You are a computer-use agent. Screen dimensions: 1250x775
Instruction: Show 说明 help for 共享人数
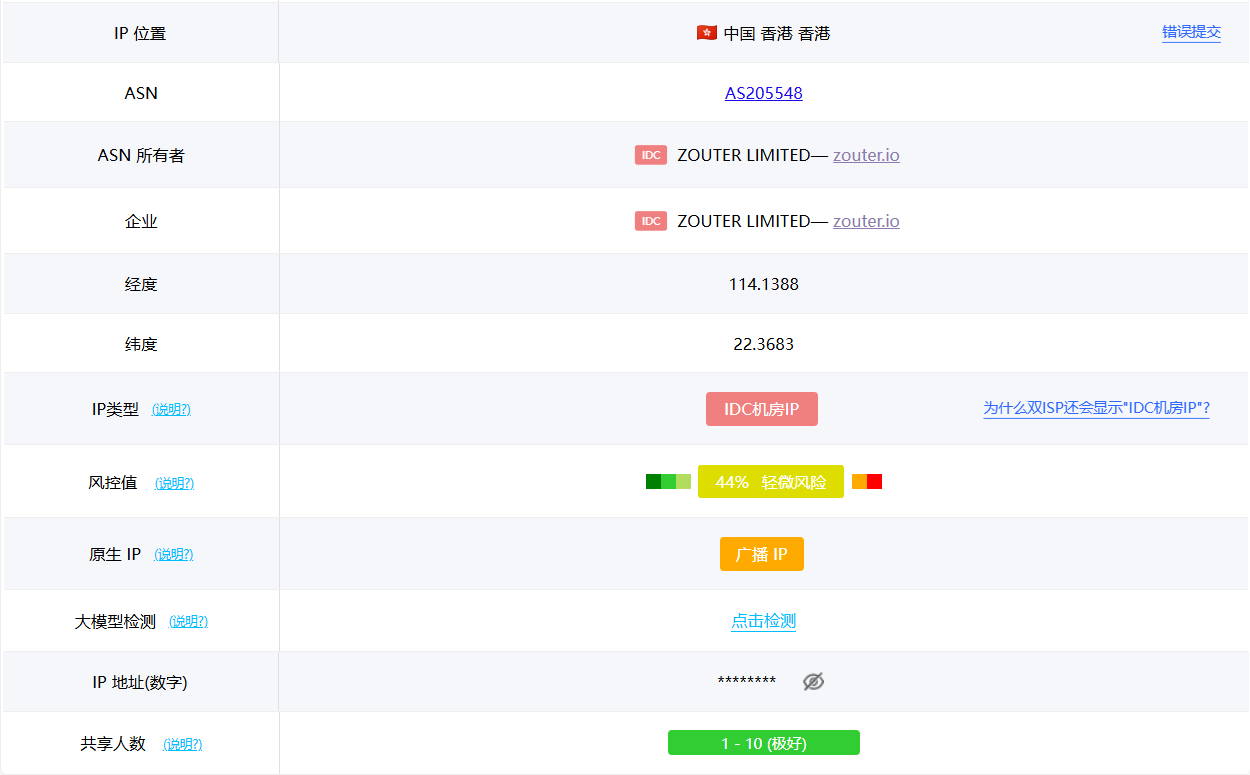tap(182, 745)
